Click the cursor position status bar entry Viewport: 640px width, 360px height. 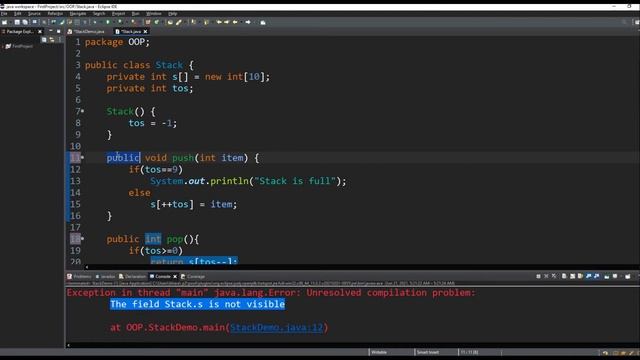[x=469, y=352]
